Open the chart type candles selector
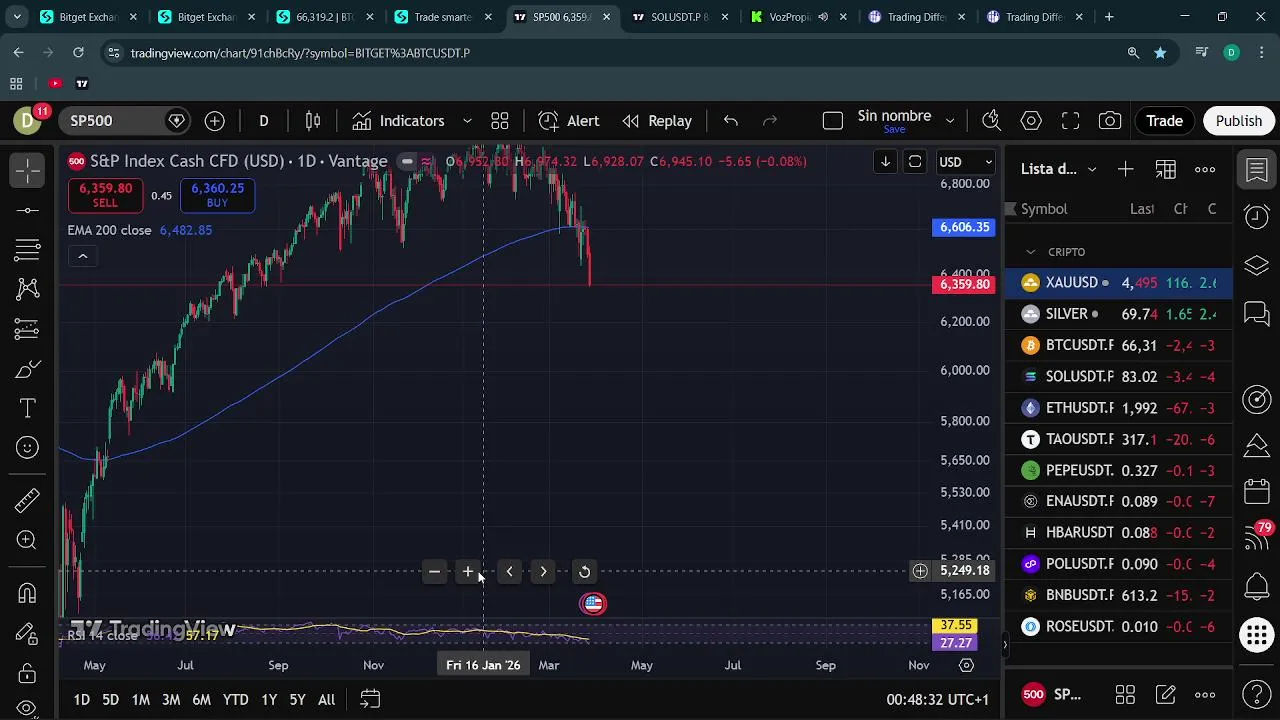 (x=313, y=121)
